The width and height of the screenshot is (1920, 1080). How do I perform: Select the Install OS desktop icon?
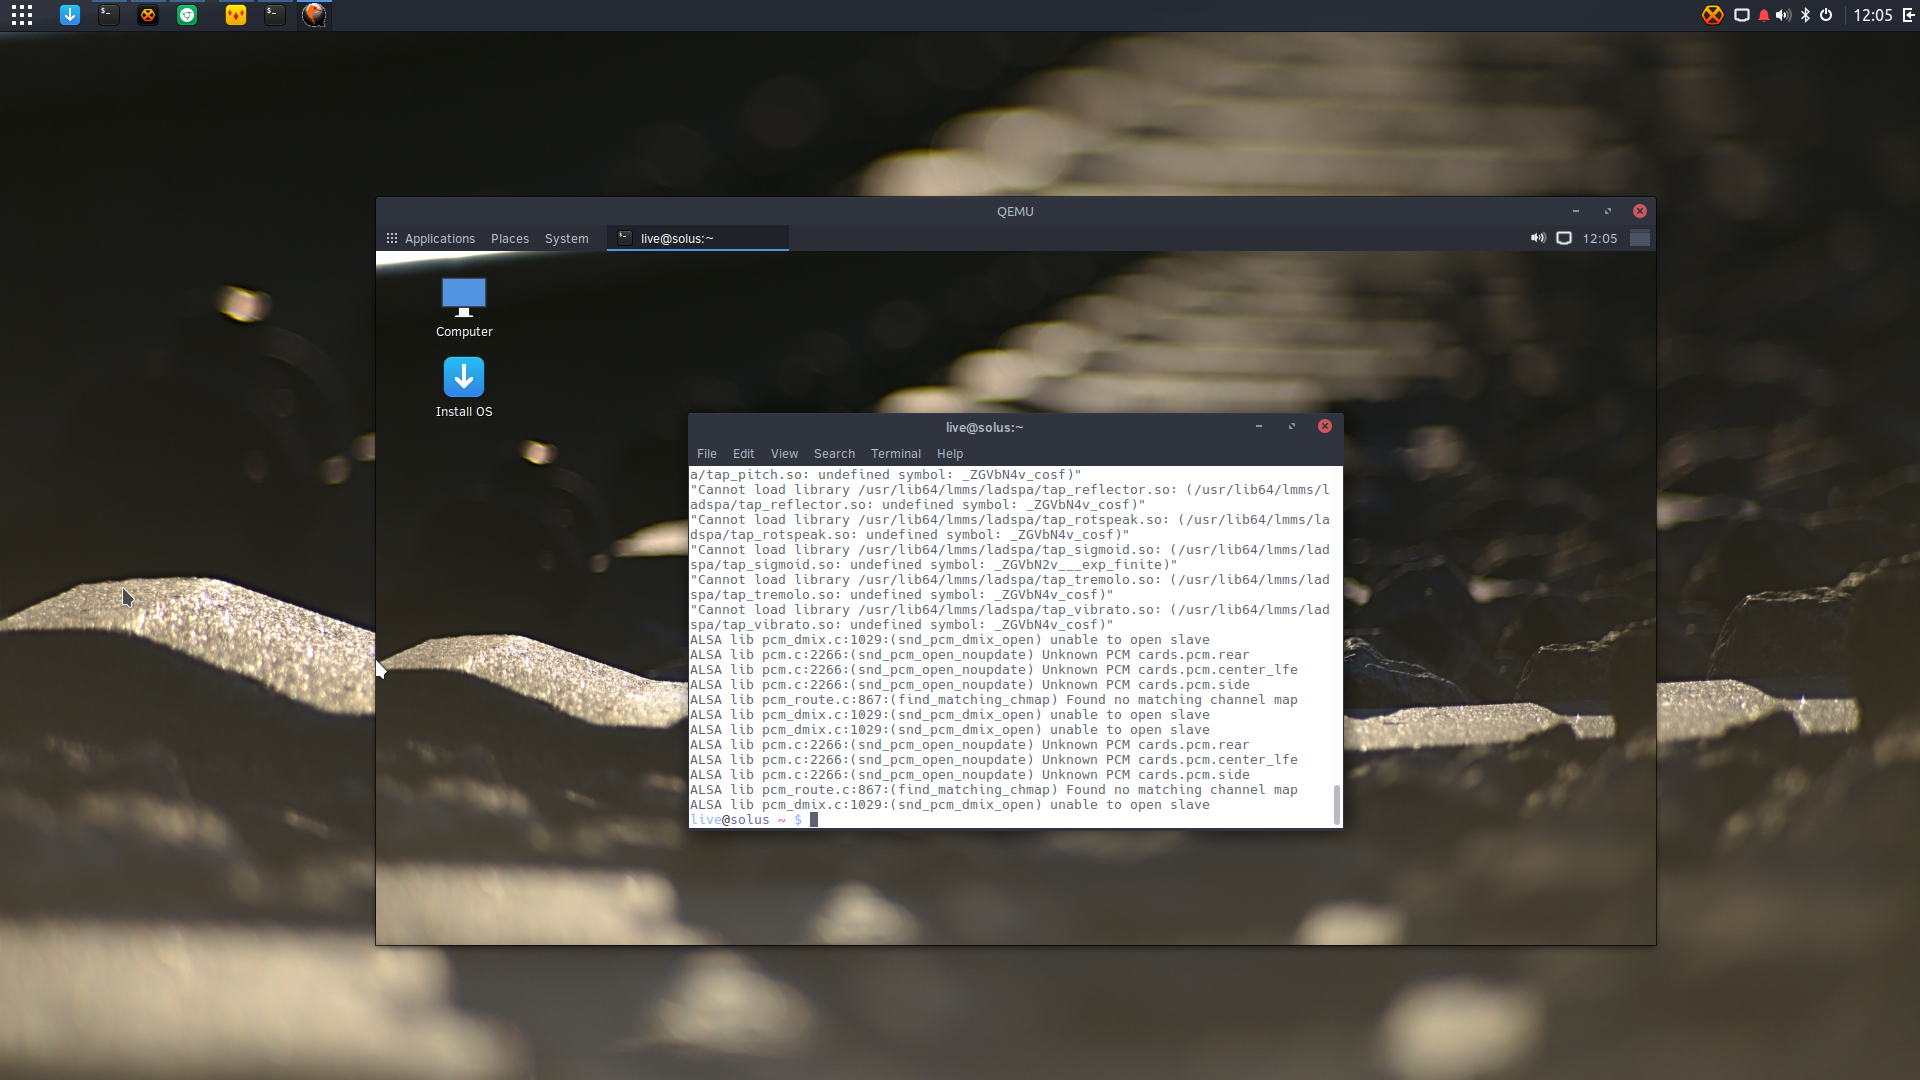click(464, 388)
